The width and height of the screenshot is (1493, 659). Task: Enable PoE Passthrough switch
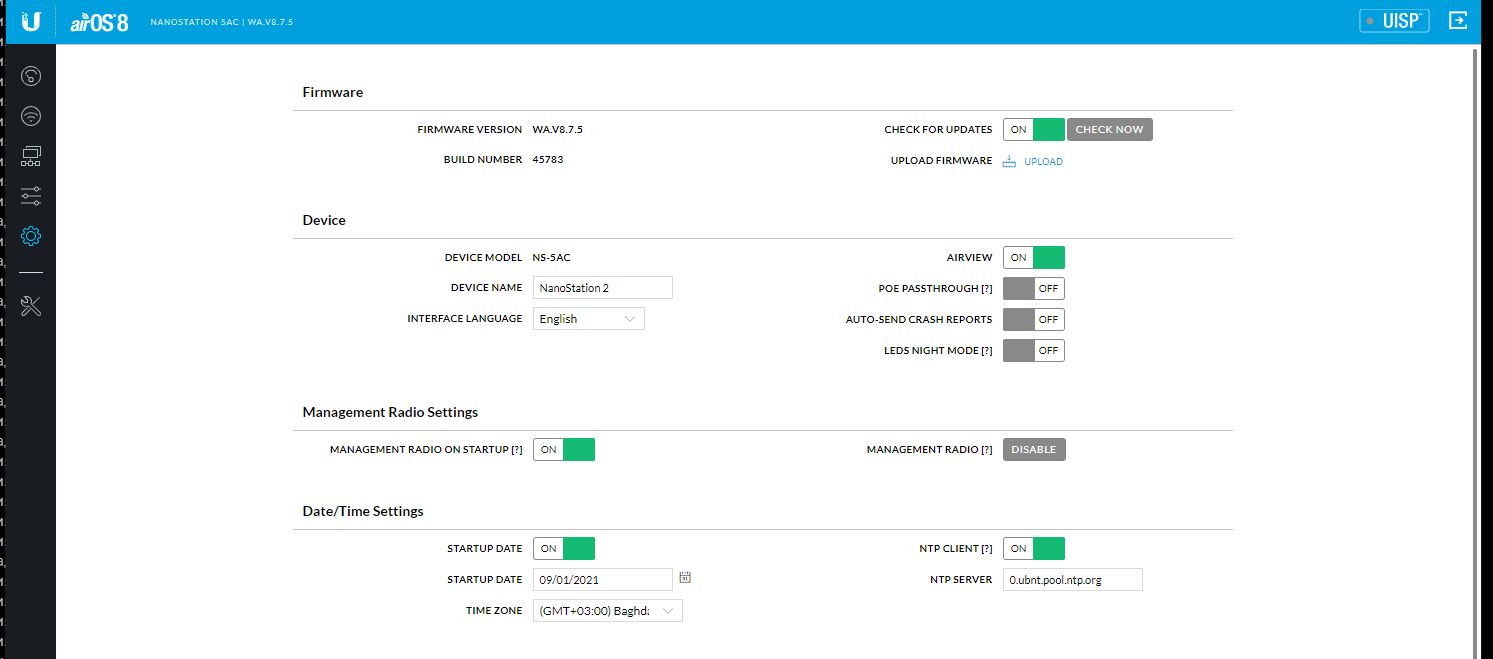(1033, 289)
